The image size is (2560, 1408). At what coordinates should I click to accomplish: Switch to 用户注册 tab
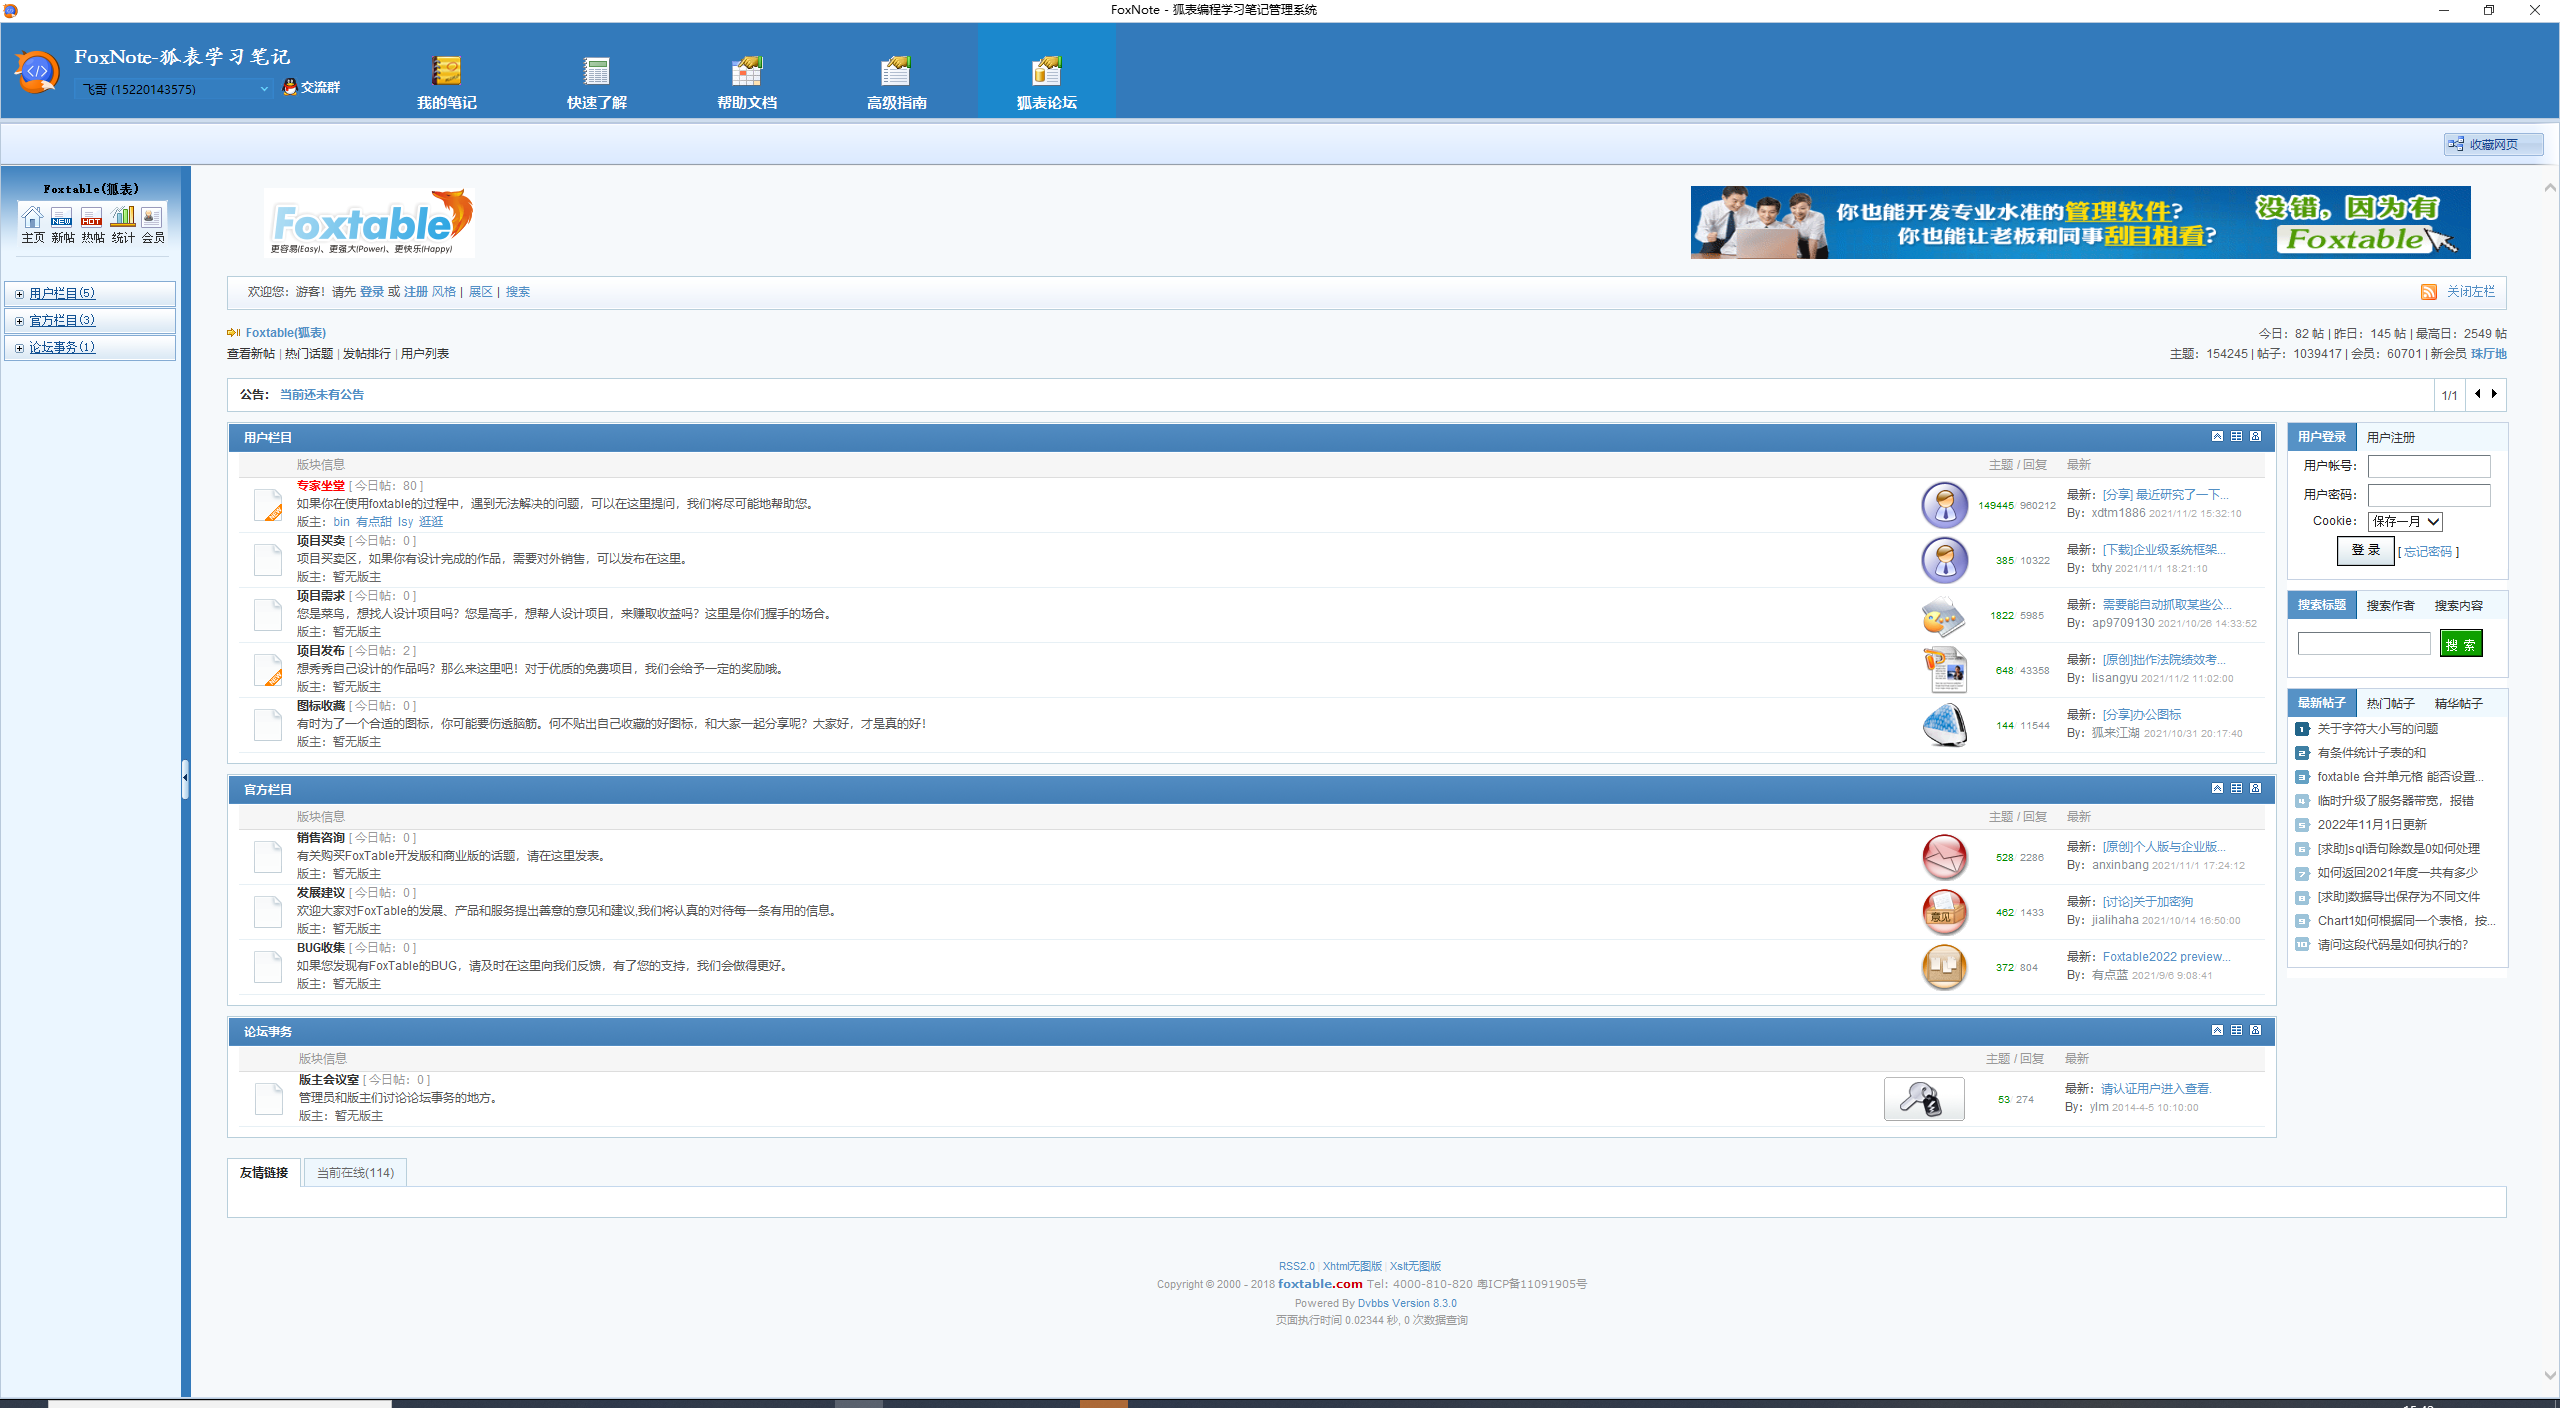pos(2390,437)
